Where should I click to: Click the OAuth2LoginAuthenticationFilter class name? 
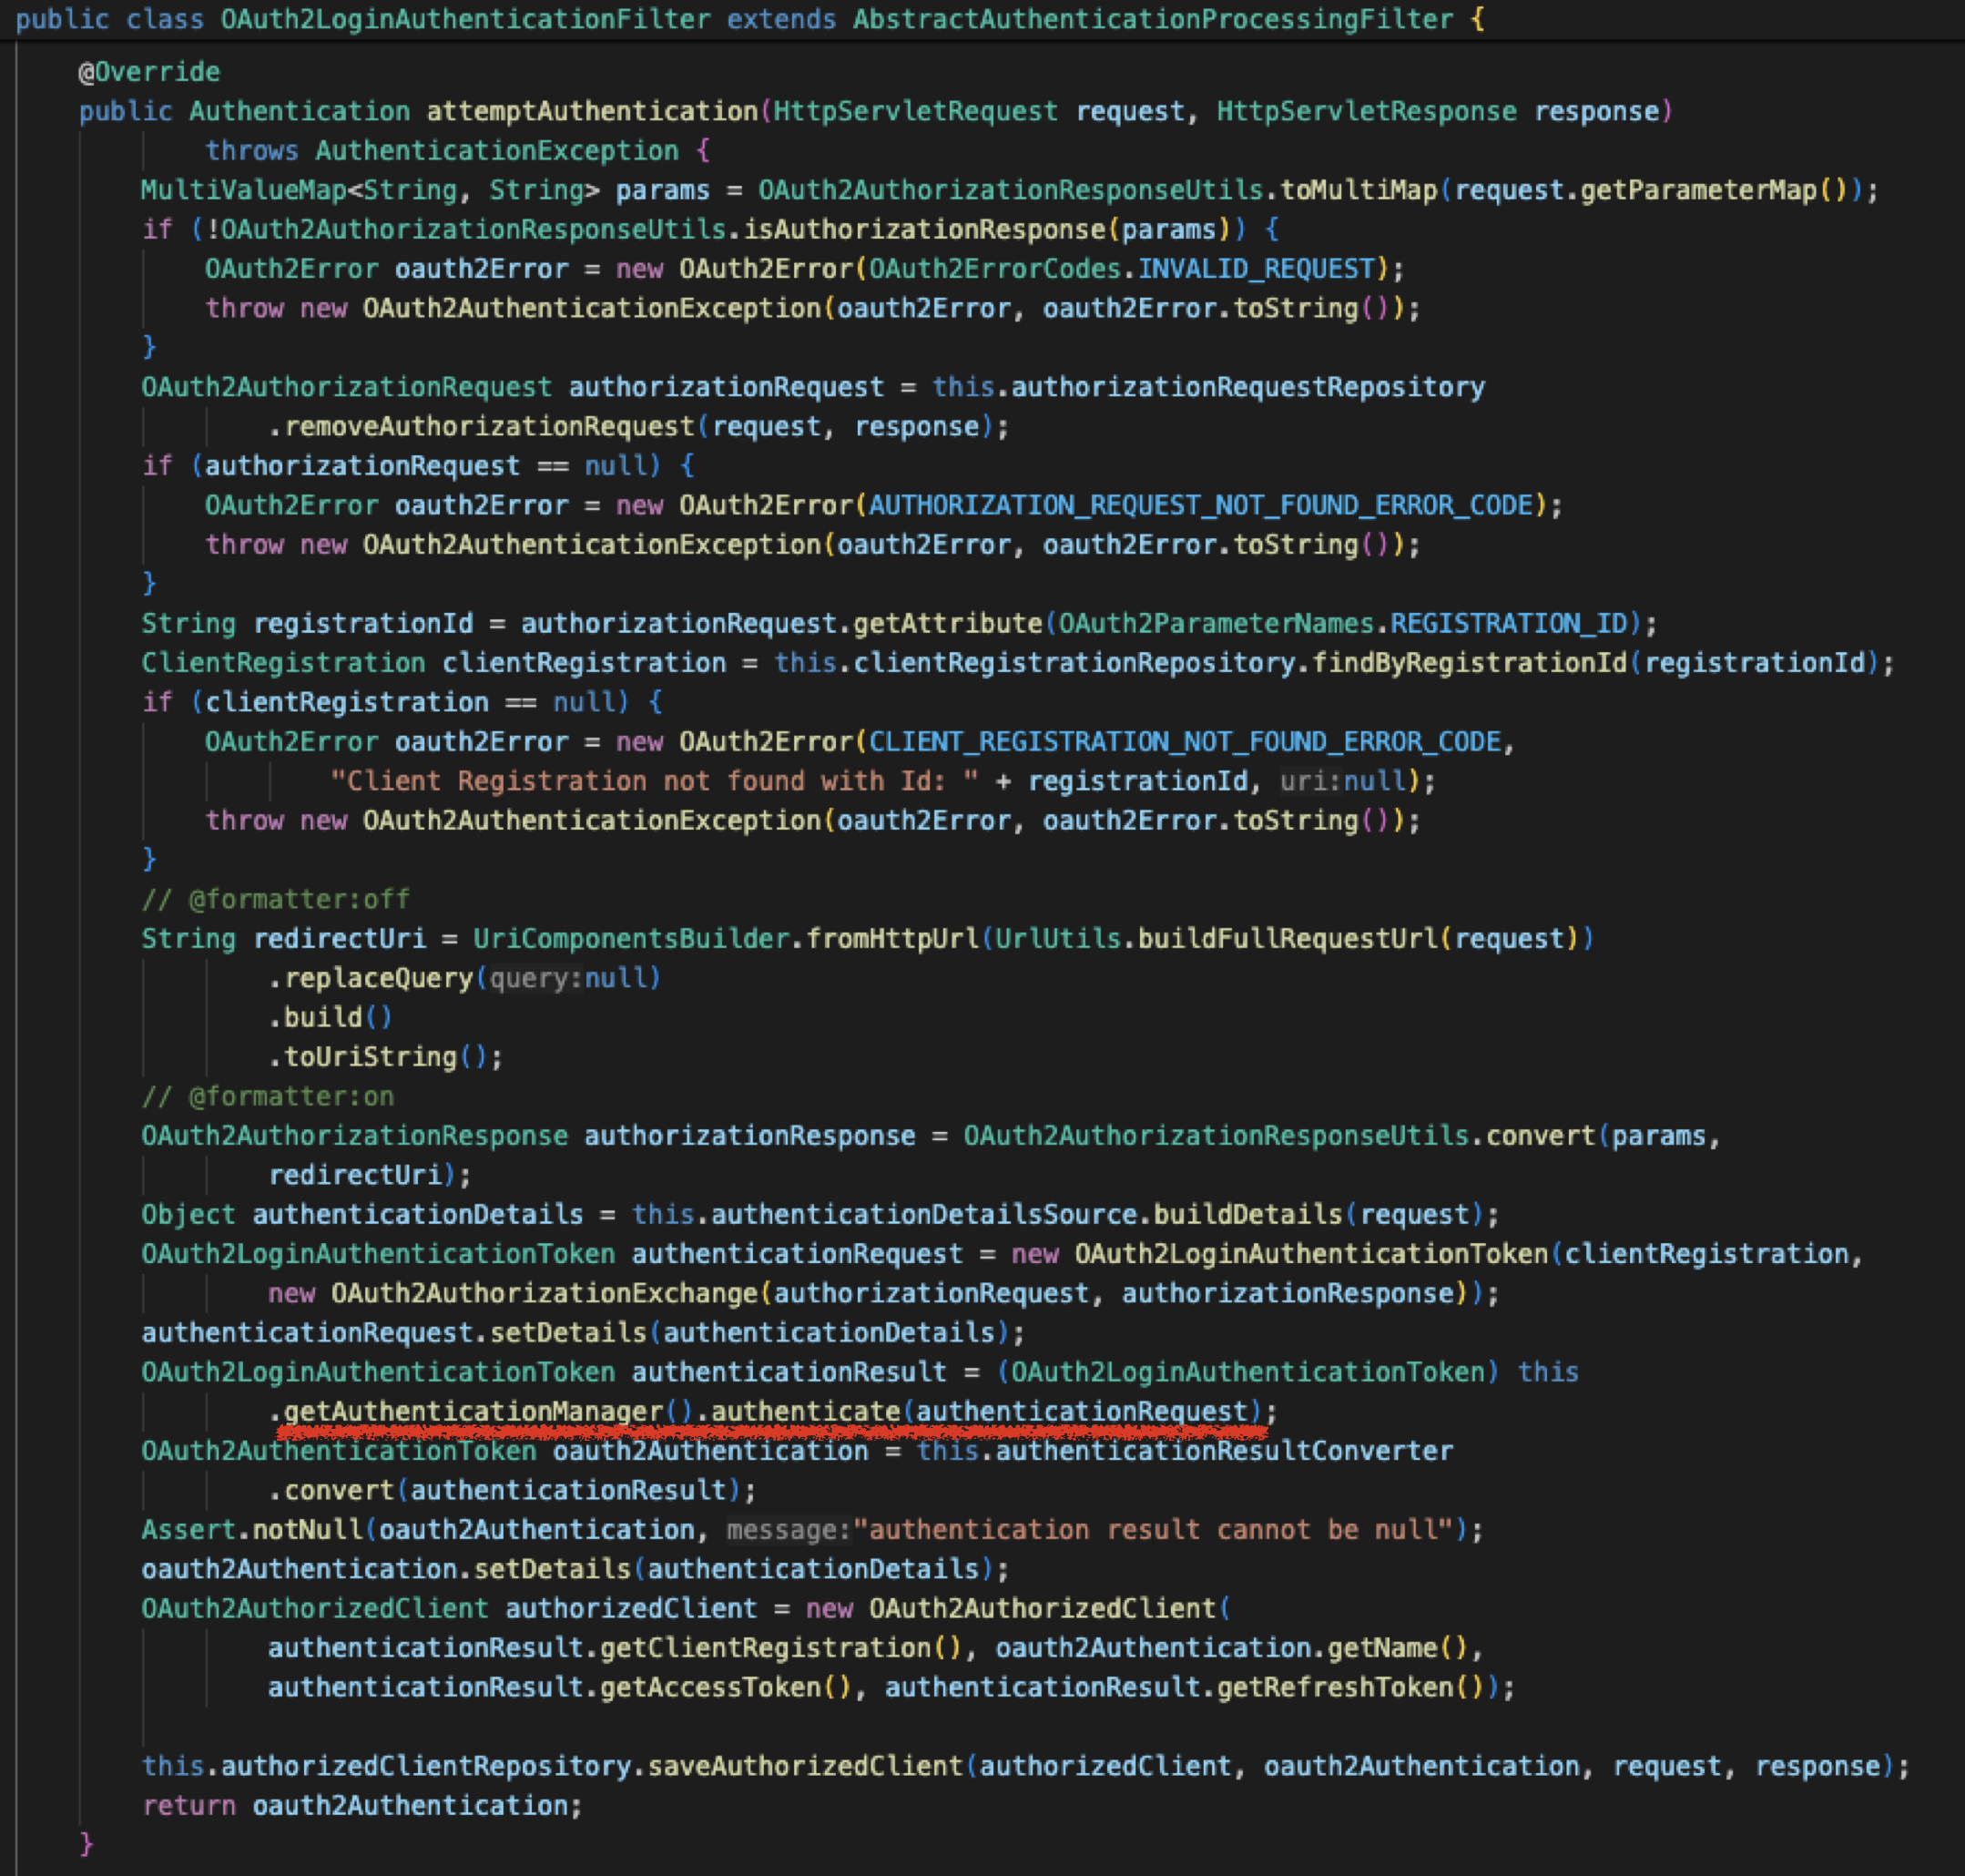coord(465,19)
